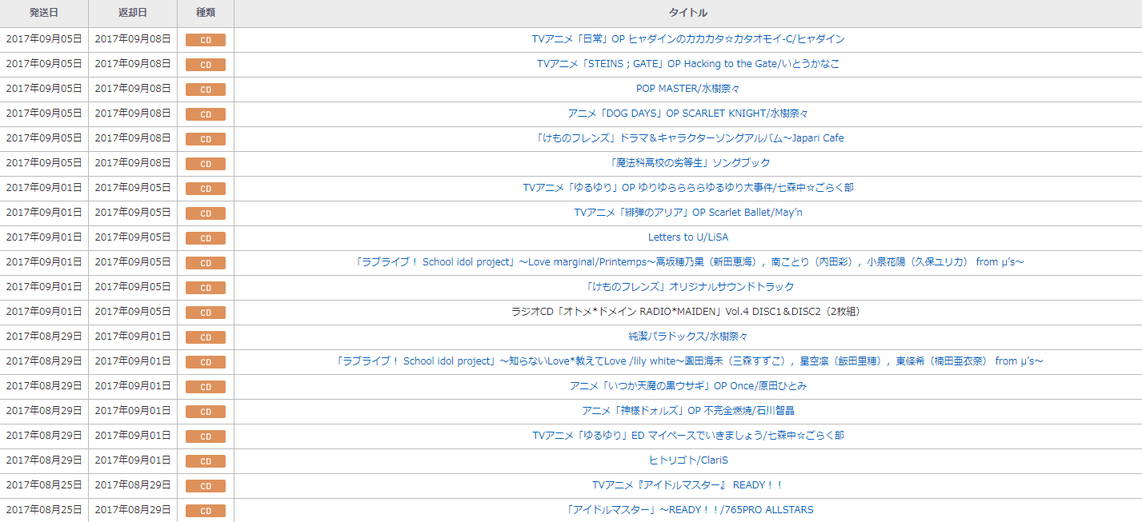This screenshot has width=1142, height=522.
Task: Select the 返却日 2017年08月29日 in the TVアニメ『アイドルマスター』 row
Action: pyautogui.click(x=133, y=485)
